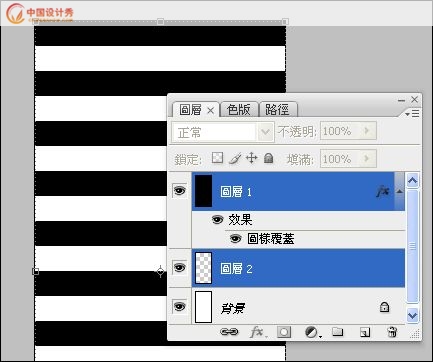Image resolution: width=433 pixels, height=362 pixels.
Task: Click the 效果 effects label
Action: tap(240, 220)
